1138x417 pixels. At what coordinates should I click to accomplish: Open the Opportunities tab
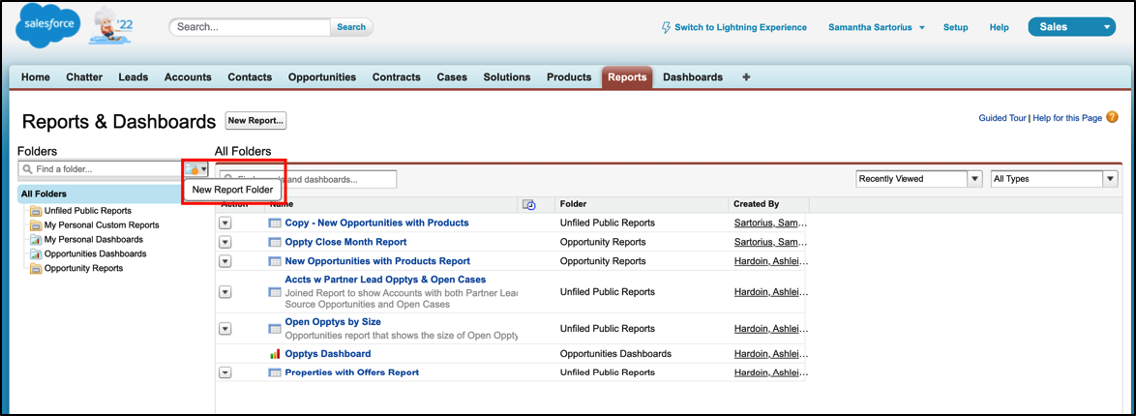coord(322,77)
